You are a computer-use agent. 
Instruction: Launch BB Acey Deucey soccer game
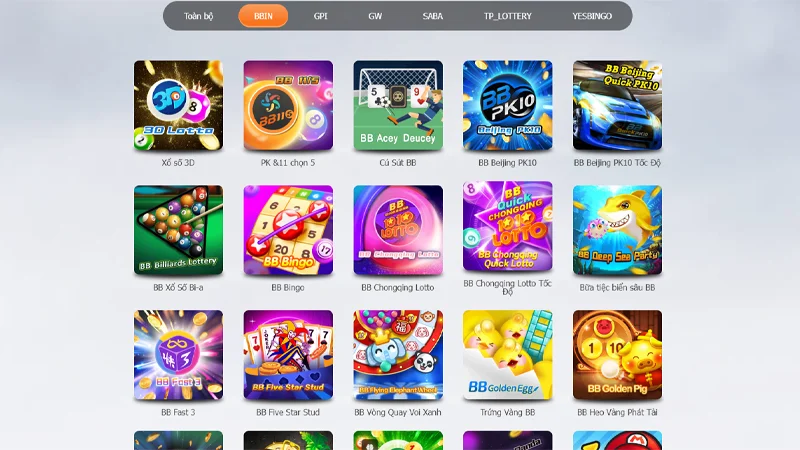tap(398, 106)
